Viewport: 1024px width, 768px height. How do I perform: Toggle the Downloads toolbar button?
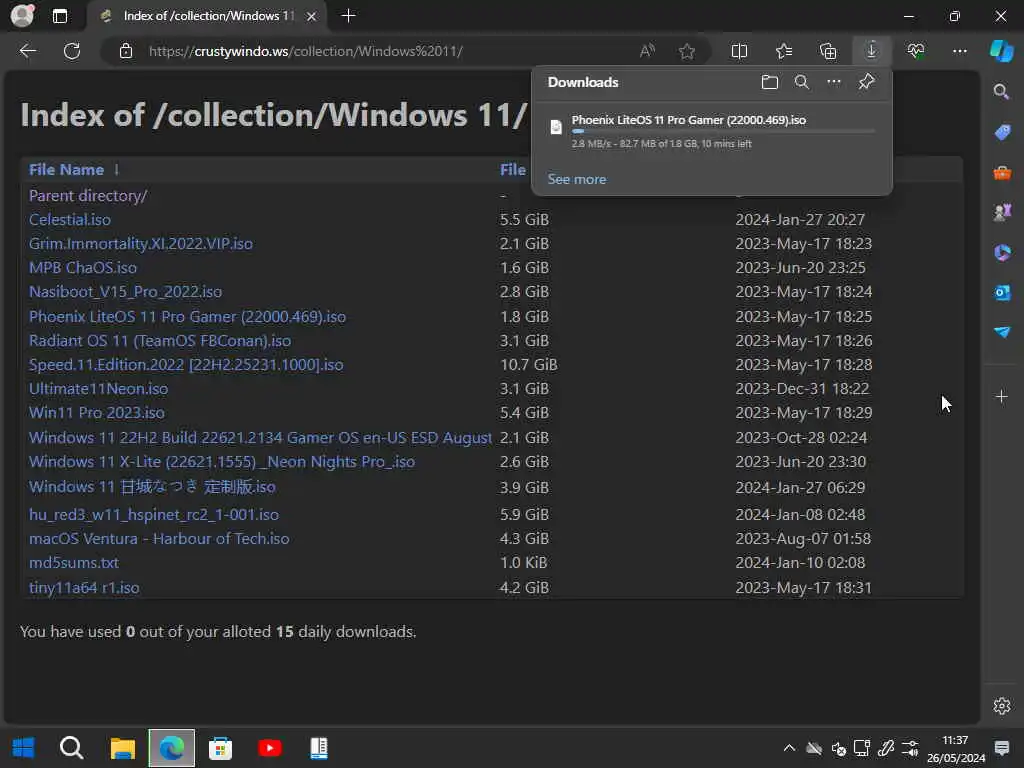(871, 51)
